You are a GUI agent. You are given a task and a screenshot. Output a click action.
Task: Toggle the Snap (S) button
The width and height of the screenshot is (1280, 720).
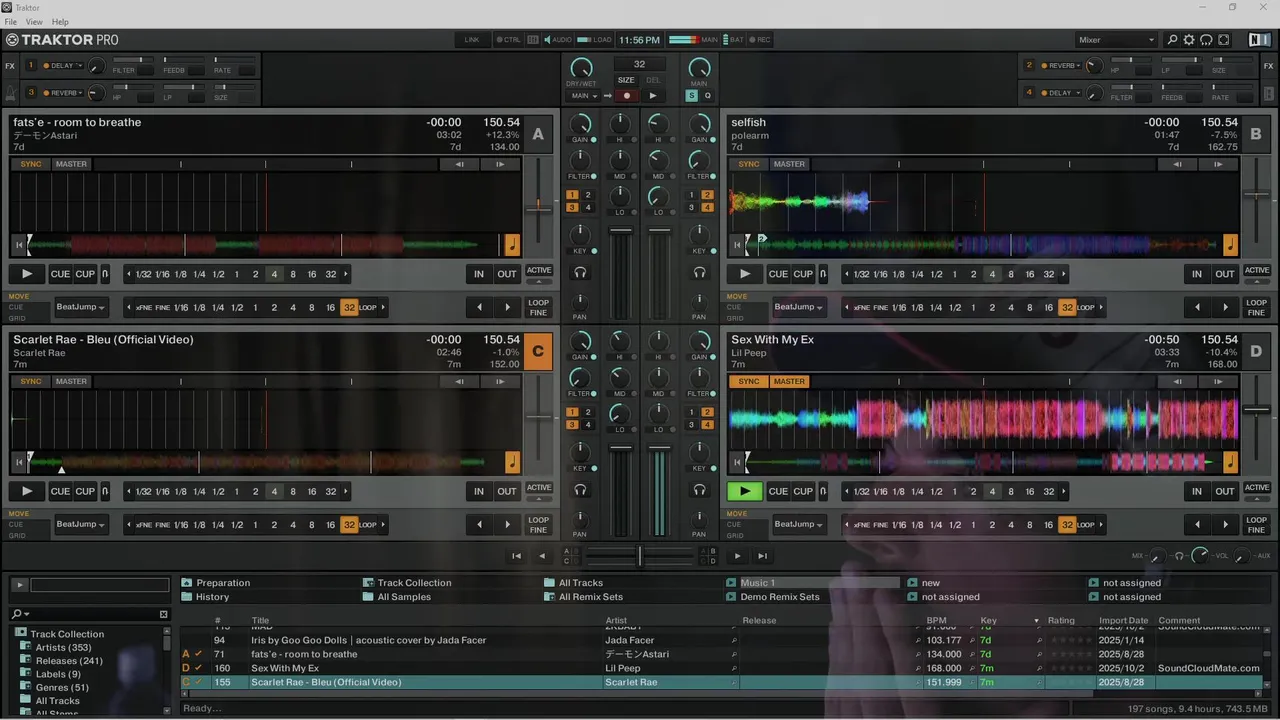[x=691, y=96]
